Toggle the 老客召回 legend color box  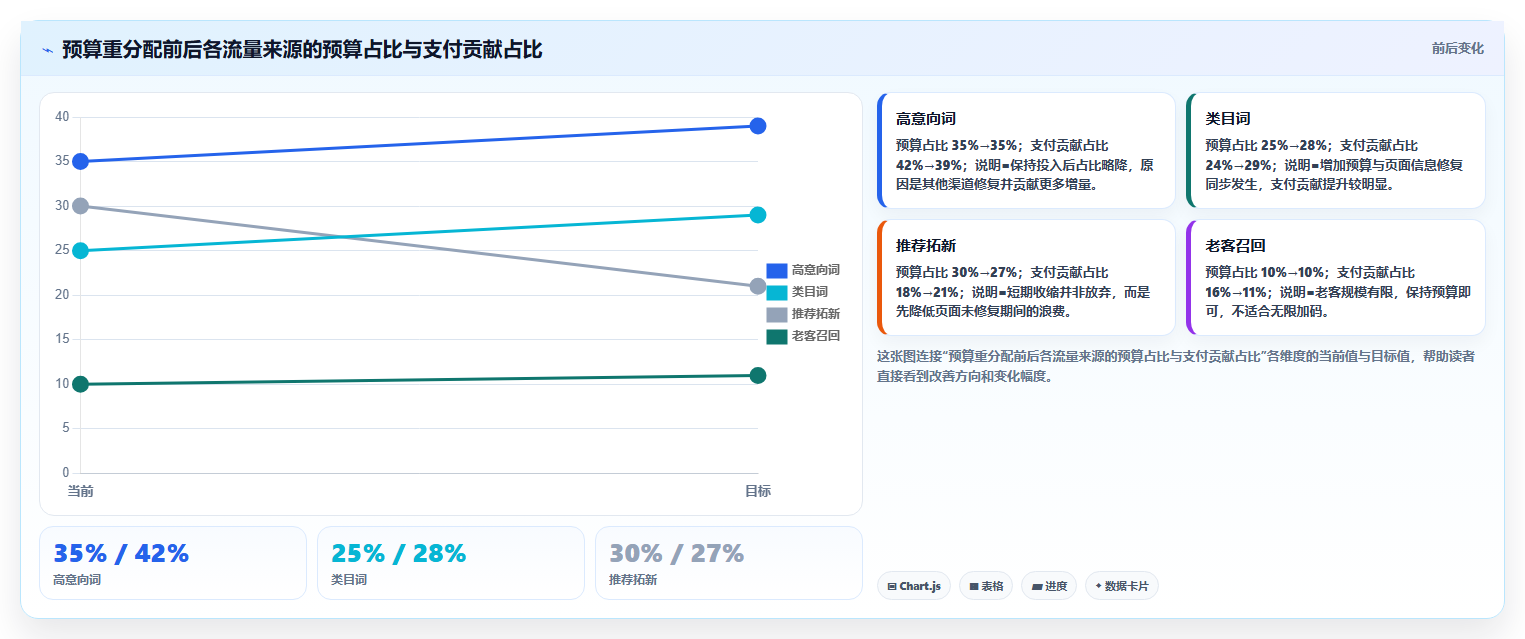[777, 336]
